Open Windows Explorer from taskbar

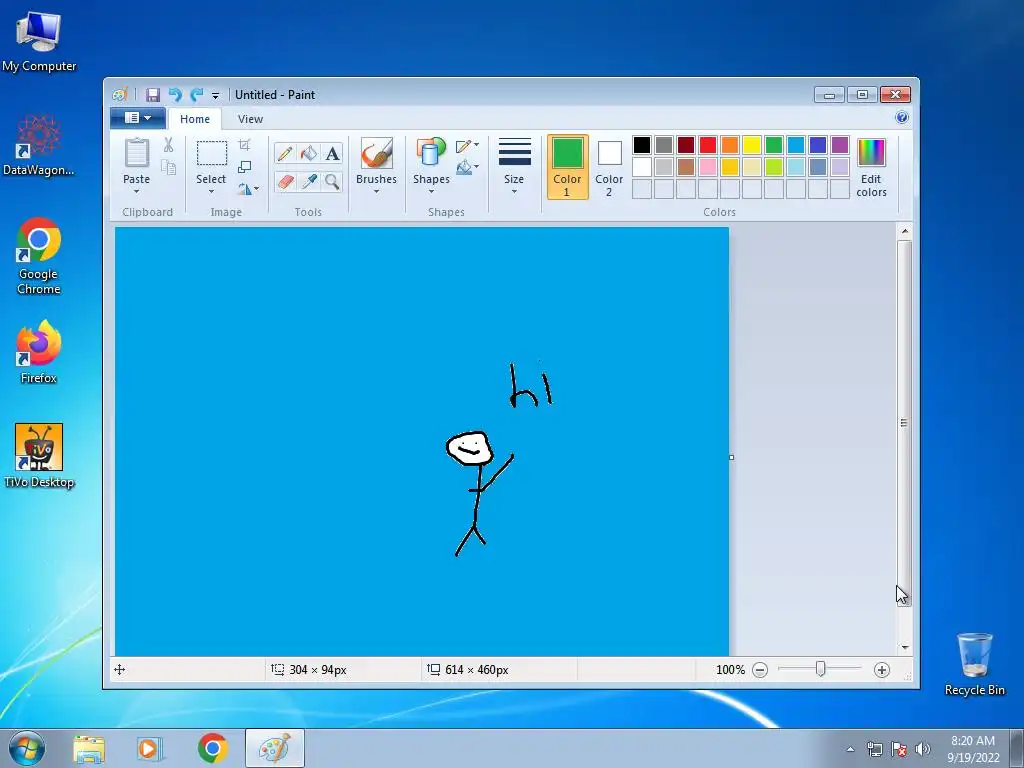coord(89,748)
